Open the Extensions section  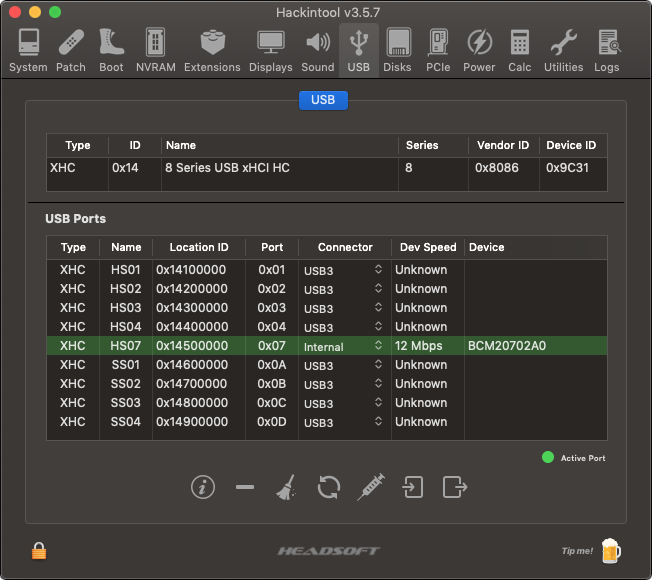coord(212,50)
